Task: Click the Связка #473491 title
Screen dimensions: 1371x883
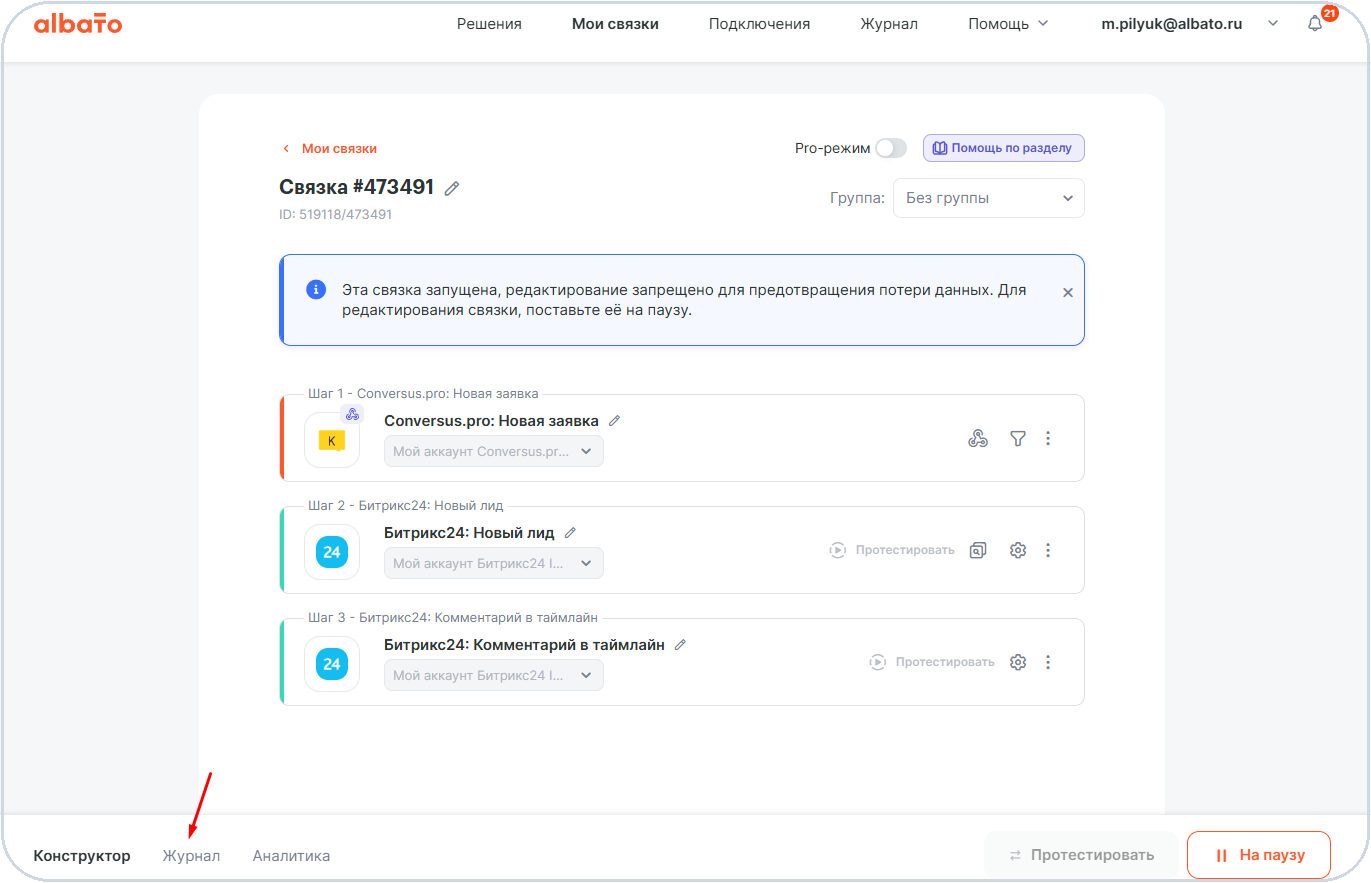Action: click(x=356, y=187)
